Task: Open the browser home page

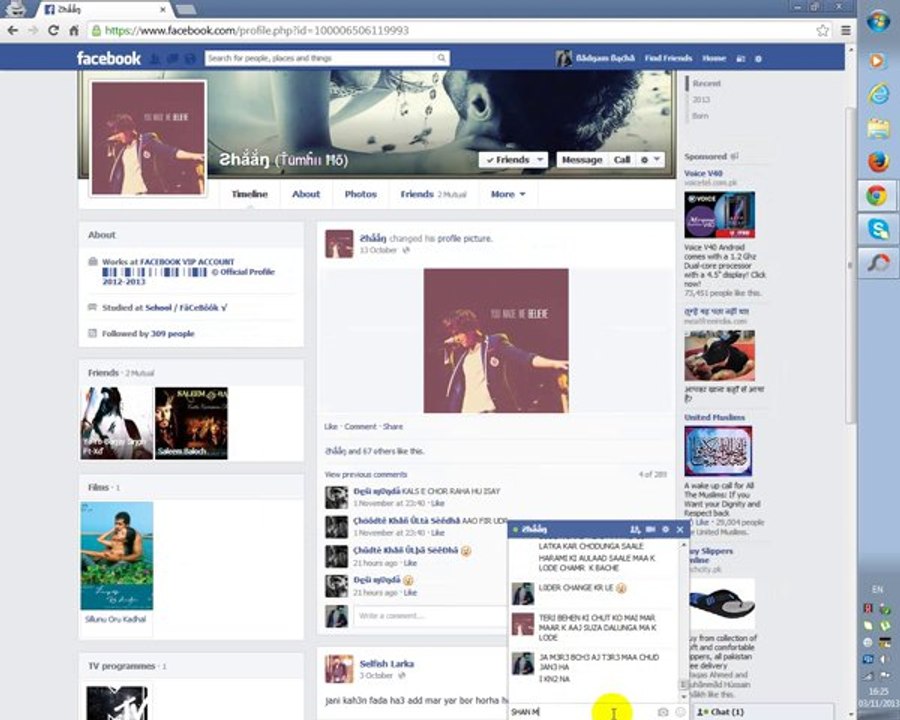Action: (73, 30)
